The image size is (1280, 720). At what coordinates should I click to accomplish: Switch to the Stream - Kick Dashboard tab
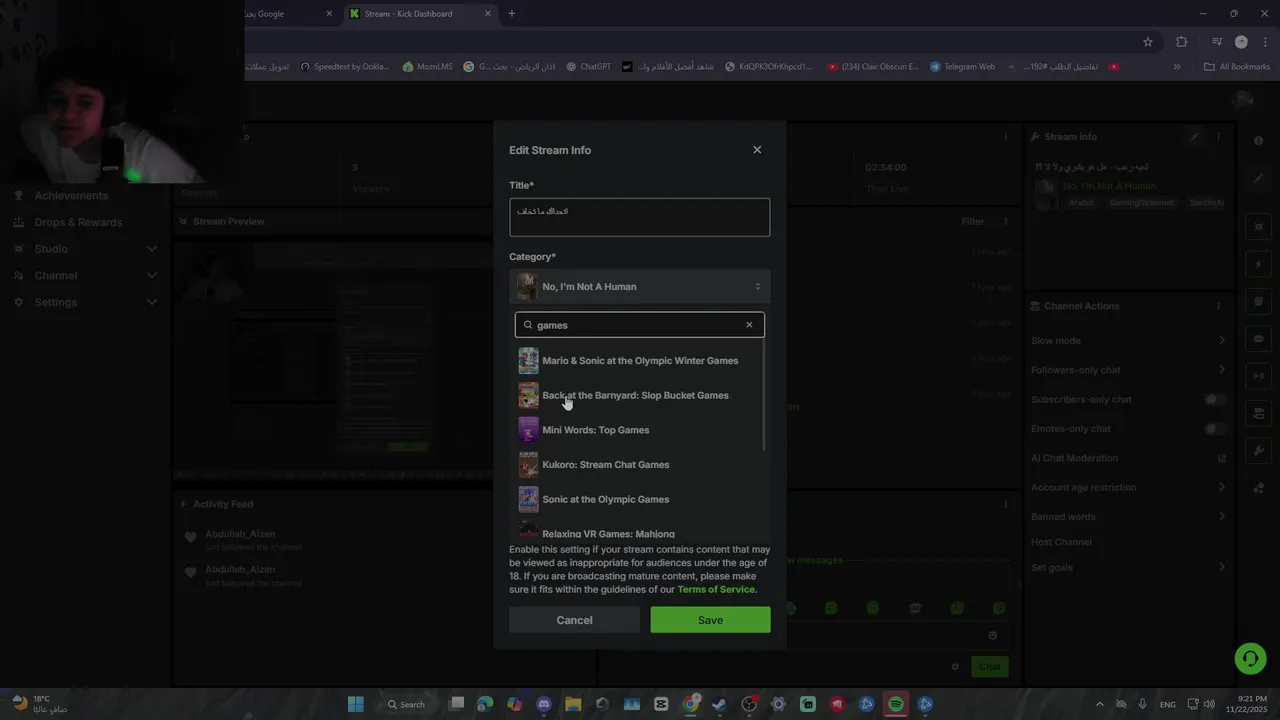click(x=420, y=14)
